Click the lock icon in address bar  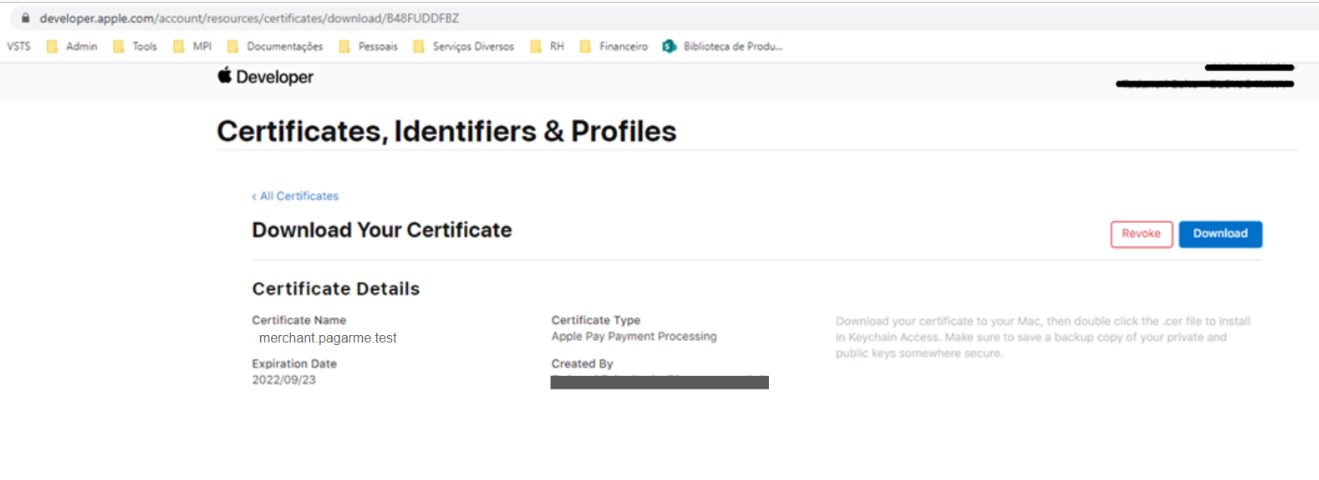pyautogui.click(x=25, y=19)
